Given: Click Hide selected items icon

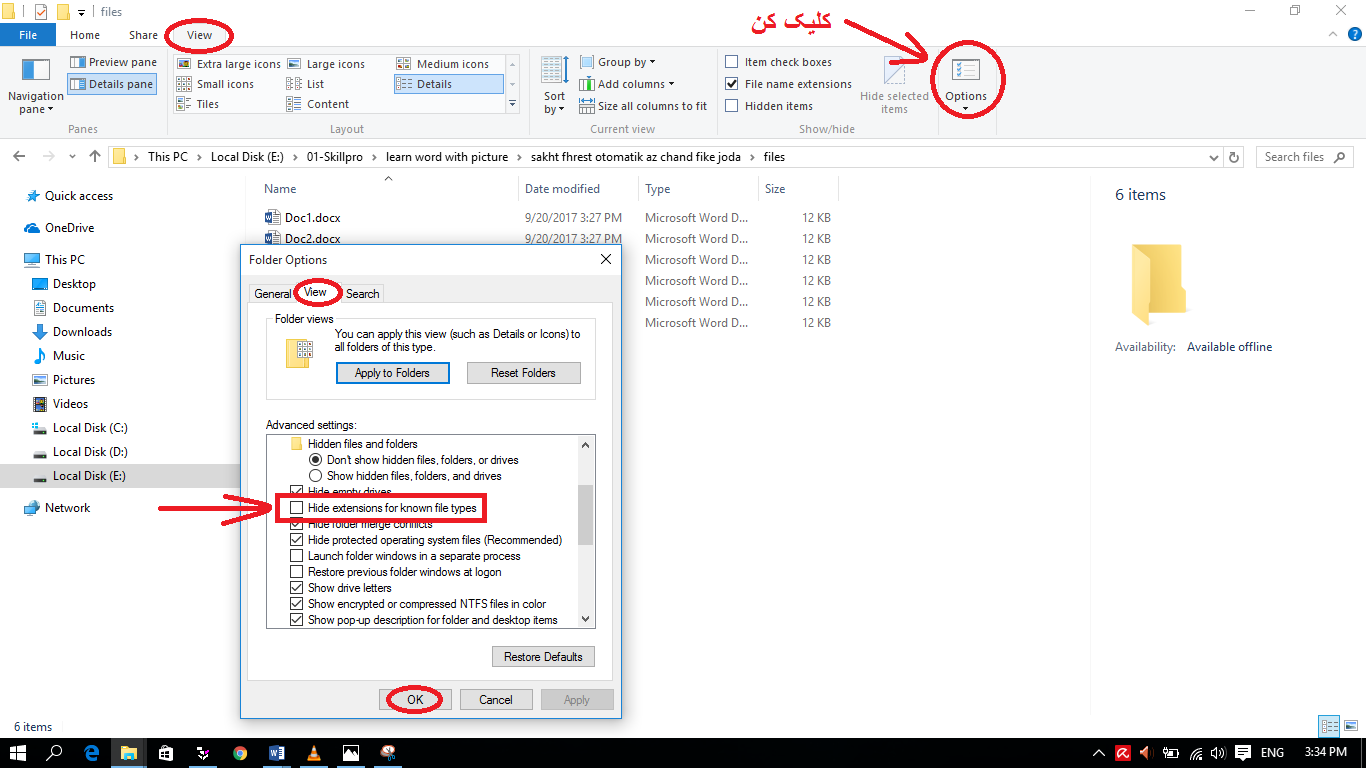Looking at the screenshot, I should click(894, 71).
